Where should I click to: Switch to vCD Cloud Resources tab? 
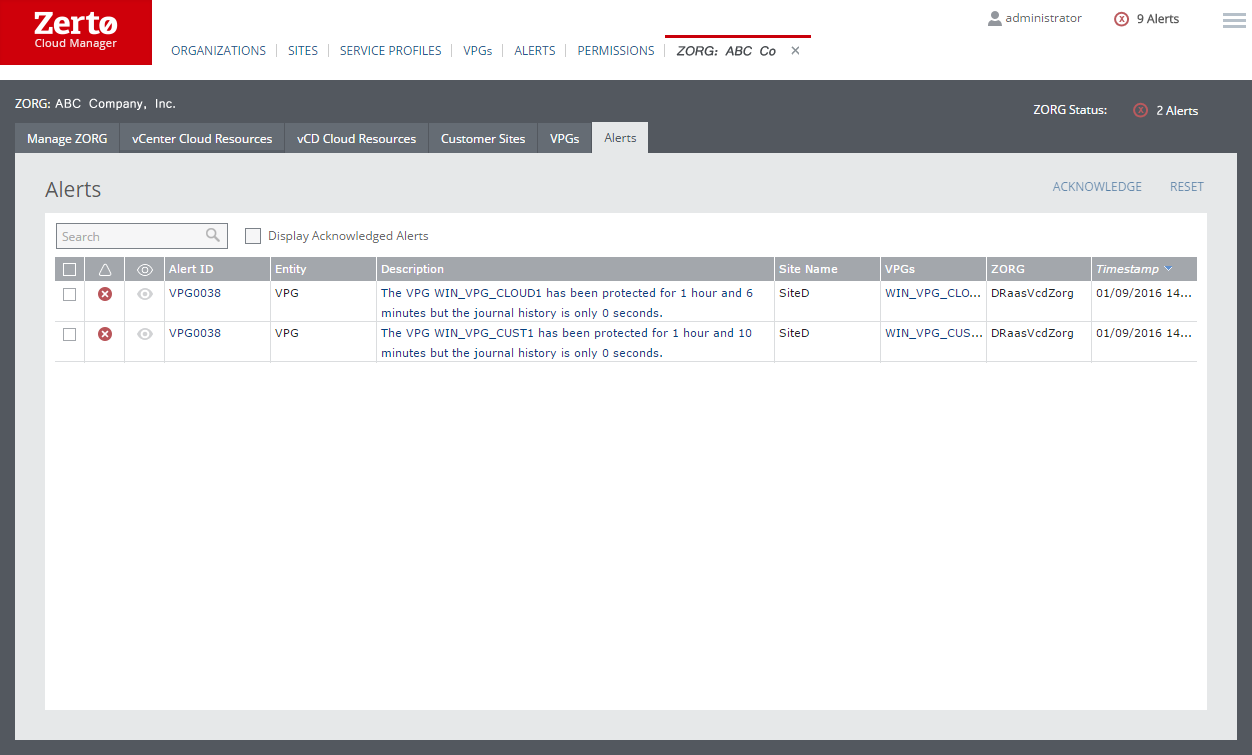point(357,138)
